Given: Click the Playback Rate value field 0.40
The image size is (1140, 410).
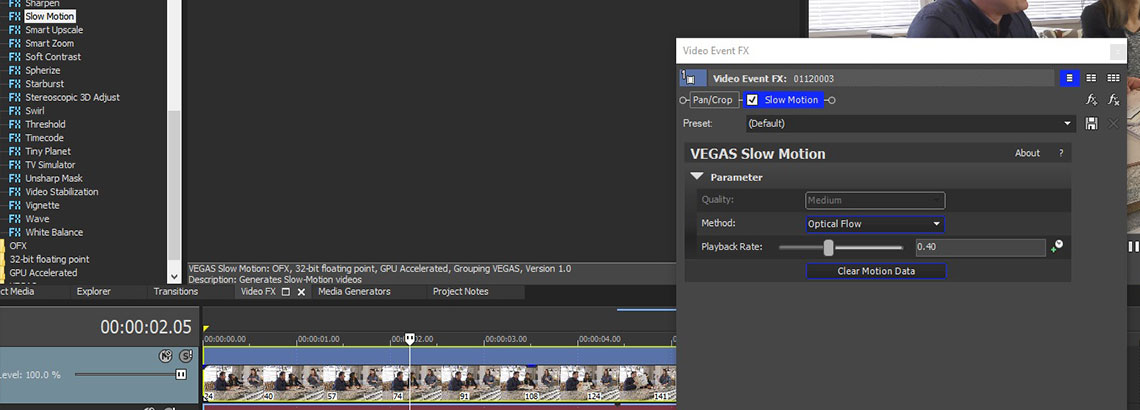Looking at the screenshot, I should (979, 247).
